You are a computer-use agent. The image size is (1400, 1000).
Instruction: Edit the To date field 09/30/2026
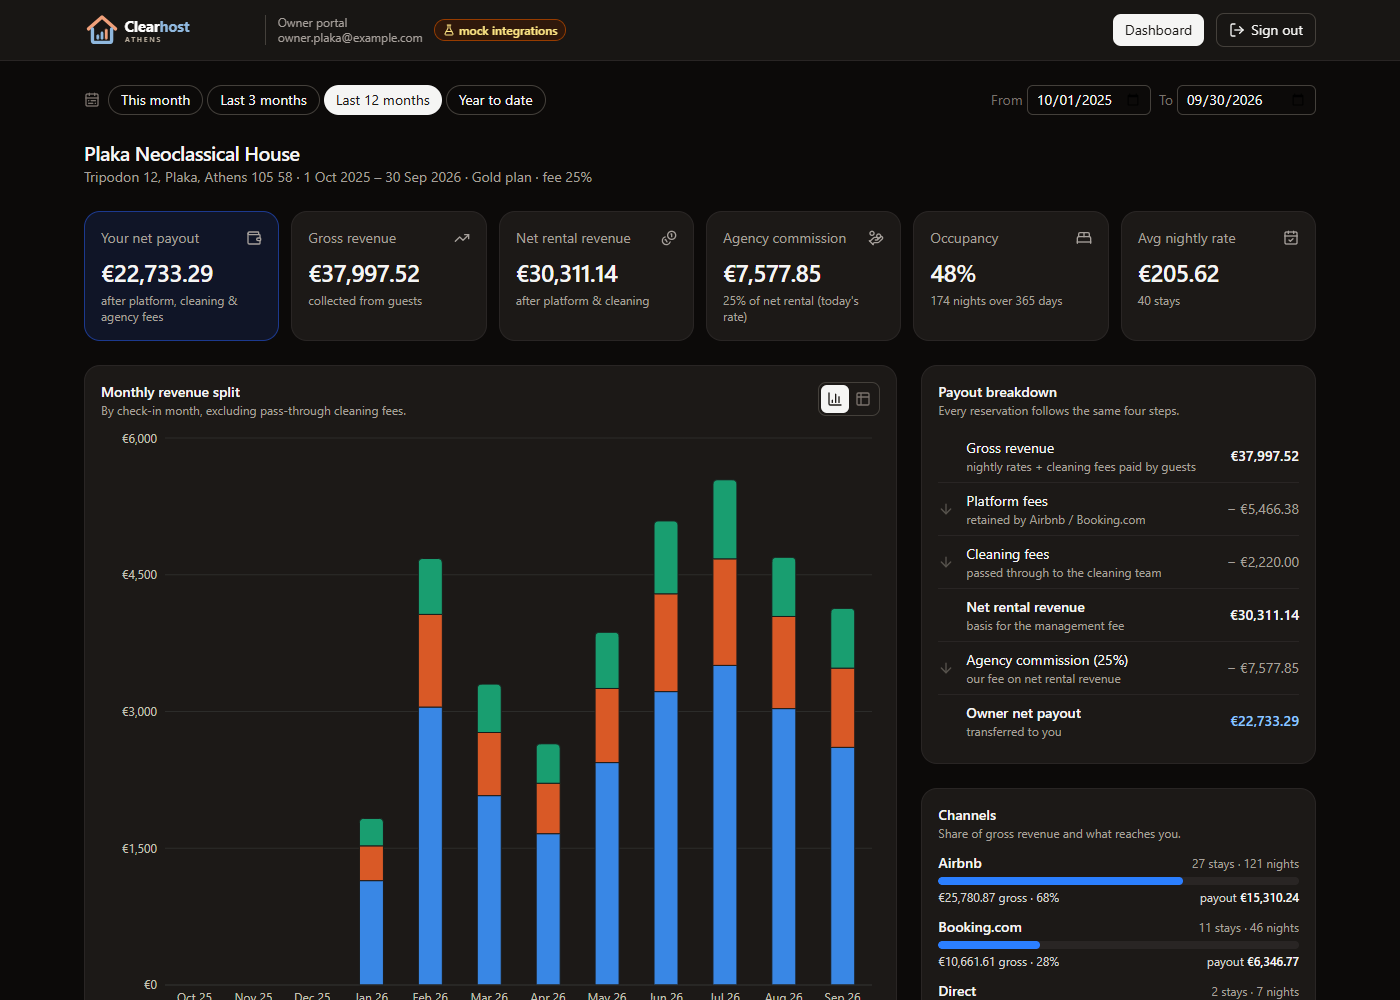click(1246, 100)
